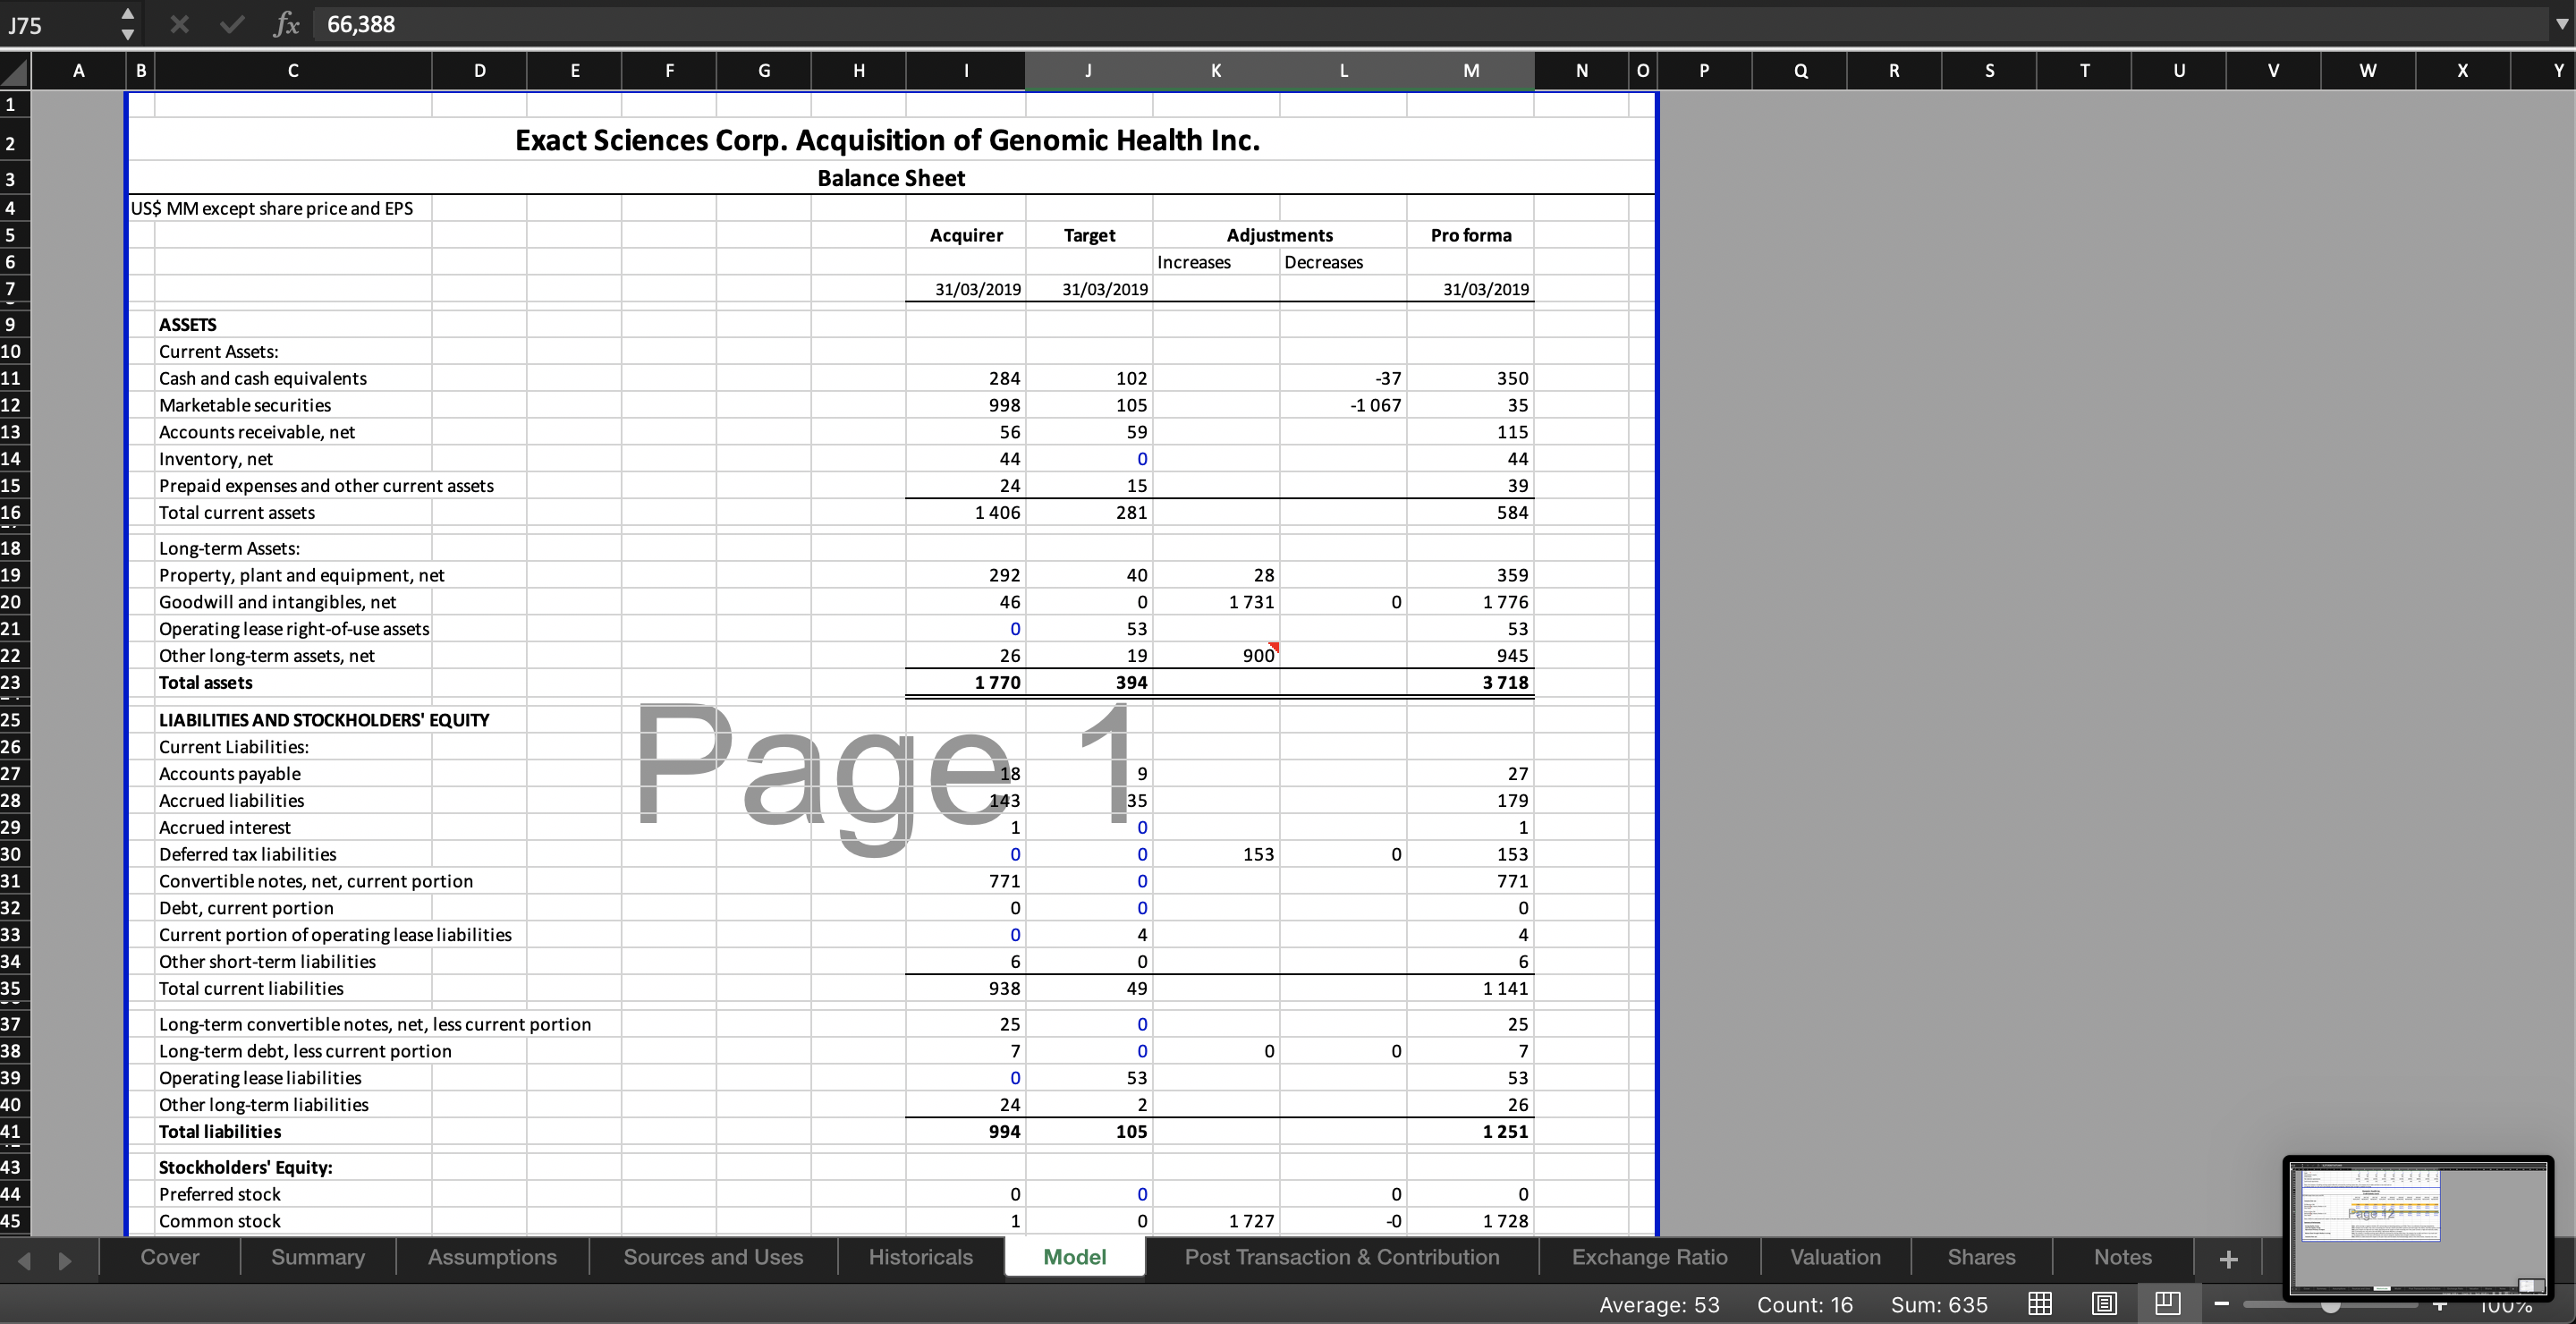Go to previous sheet tab arrow
This screenshot has width=2576, height=1324.
pos(25,1260)
